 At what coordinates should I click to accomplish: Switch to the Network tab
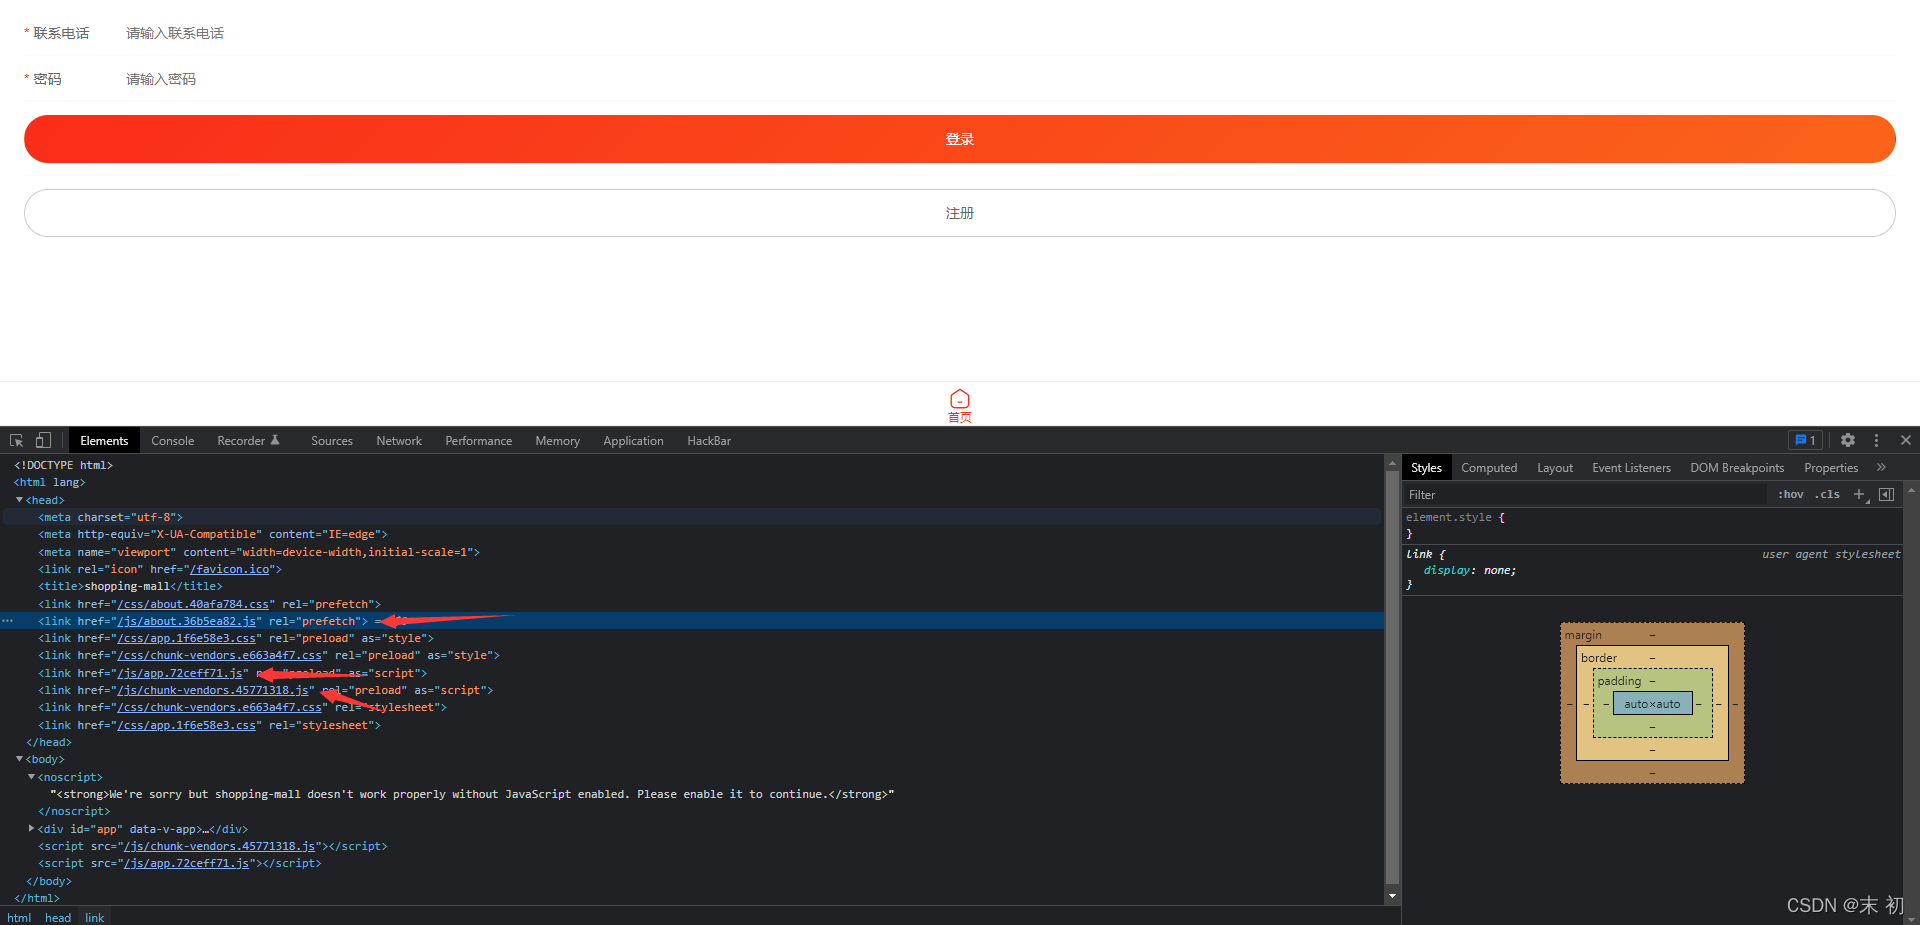(x=399, y=440)
